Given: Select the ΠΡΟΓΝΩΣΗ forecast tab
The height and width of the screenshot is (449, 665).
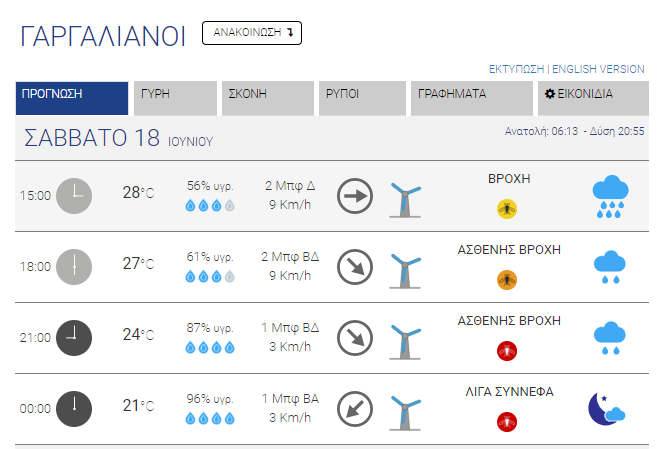Looking at the screenshot, I should point(72,98).
